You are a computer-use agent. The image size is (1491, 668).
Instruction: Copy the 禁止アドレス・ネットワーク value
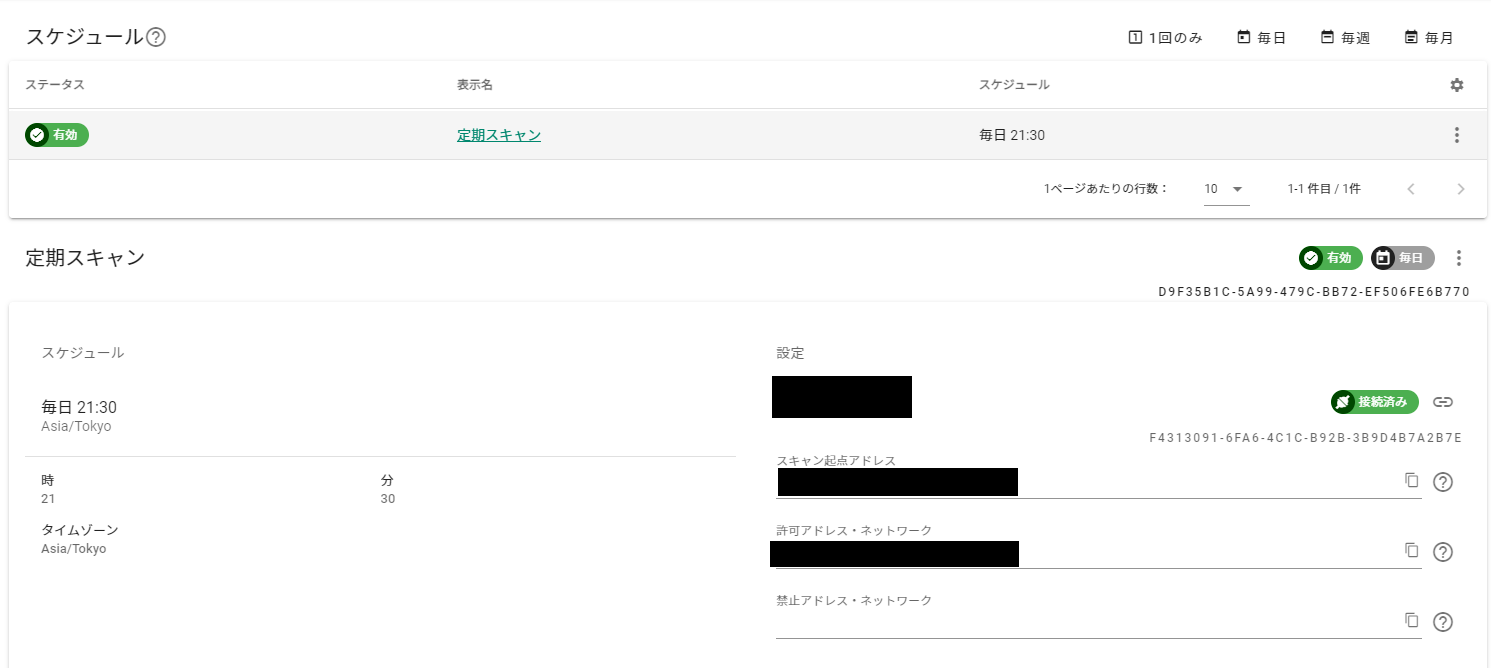click(1412, 620)
